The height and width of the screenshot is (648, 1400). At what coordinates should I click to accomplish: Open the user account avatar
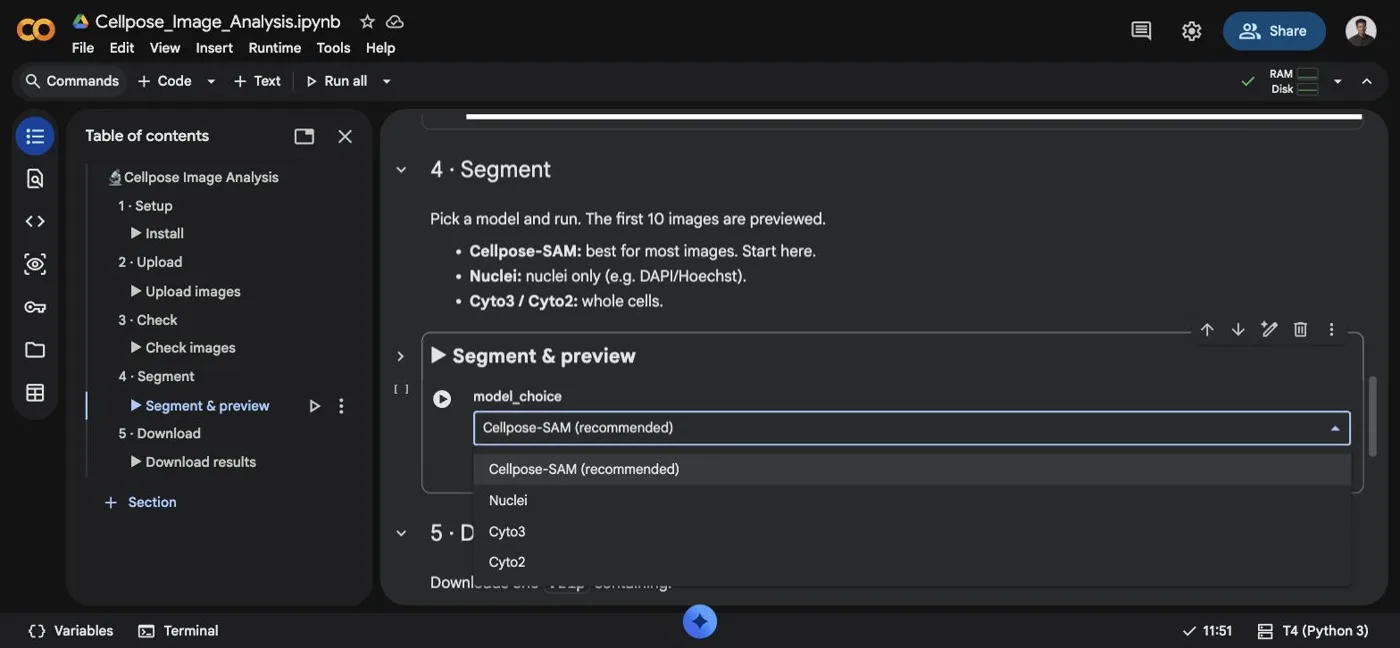(1361, 31)
